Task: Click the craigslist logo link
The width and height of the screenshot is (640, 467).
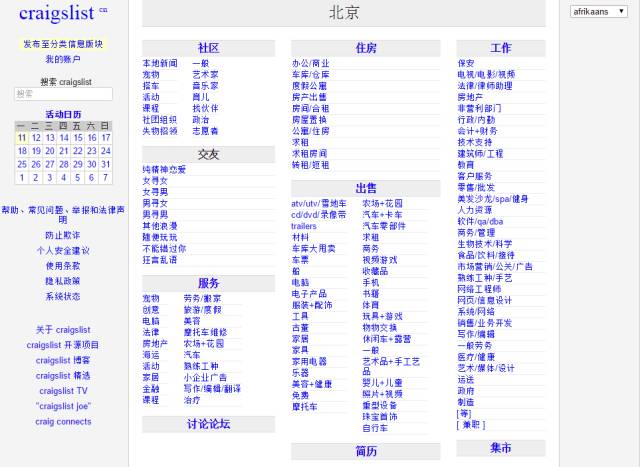Action: (x=57, y=13)
